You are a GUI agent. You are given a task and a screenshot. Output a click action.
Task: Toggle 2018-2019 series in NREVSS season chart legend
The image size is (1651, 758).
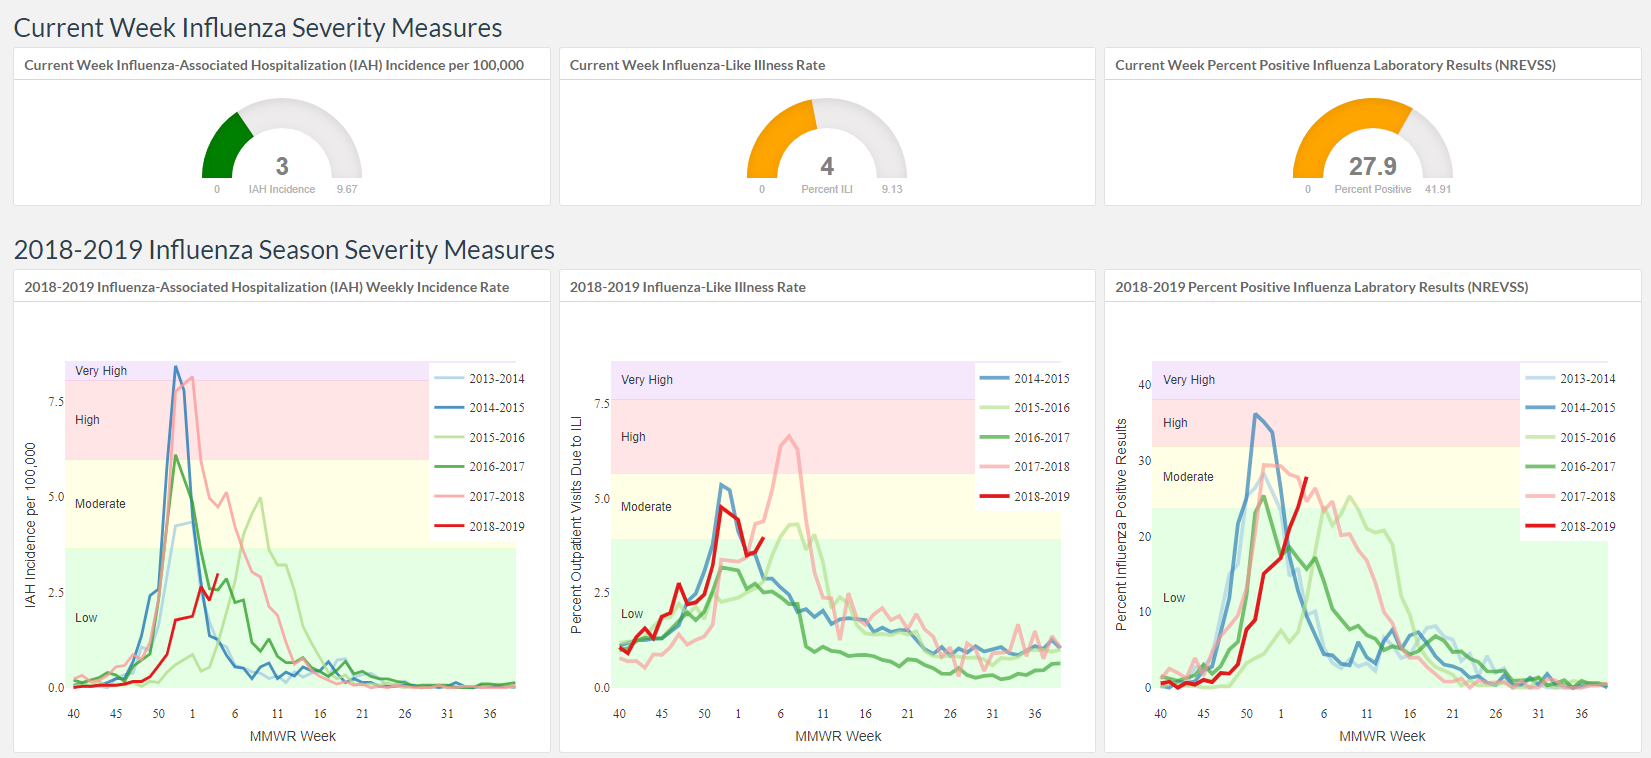(x=1571, y=527)
